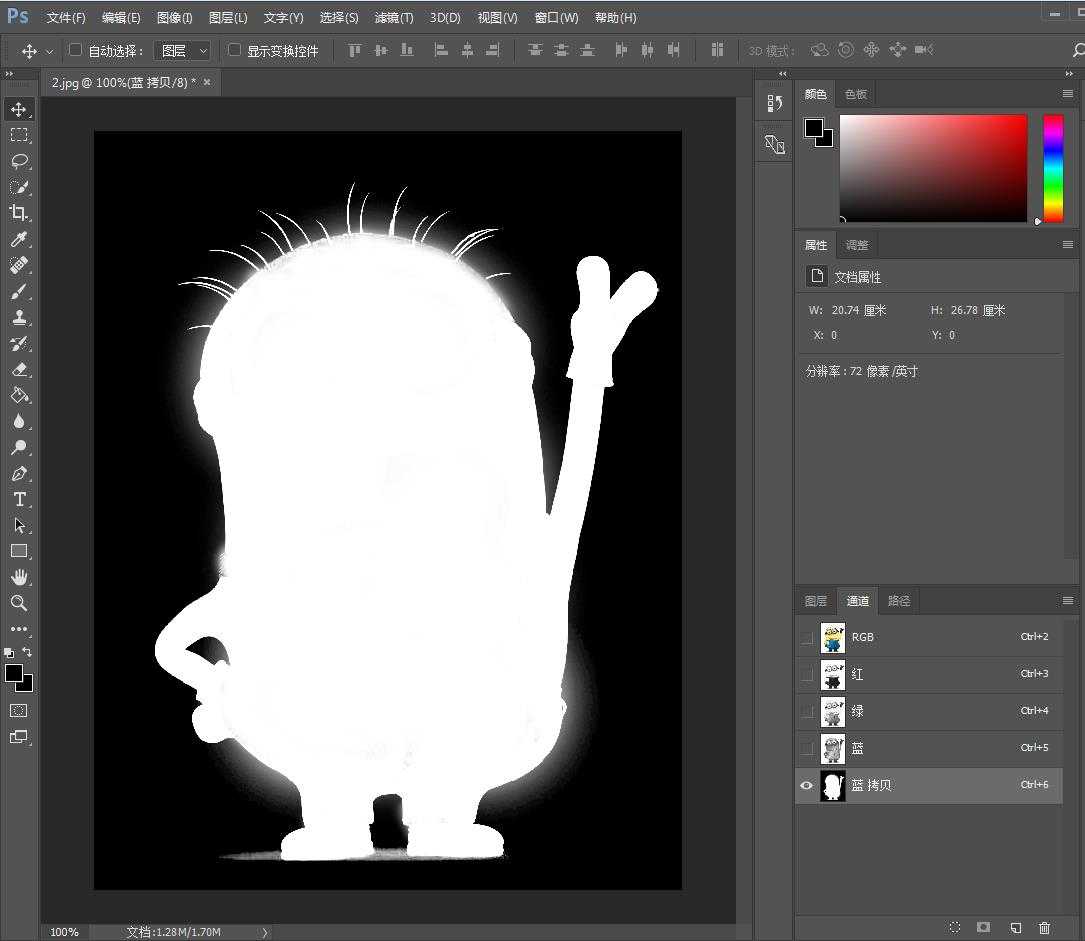The width and height of the screenshot is (1085, 941).
Task: Select the Eraser tool
Action: pos(19,369)
